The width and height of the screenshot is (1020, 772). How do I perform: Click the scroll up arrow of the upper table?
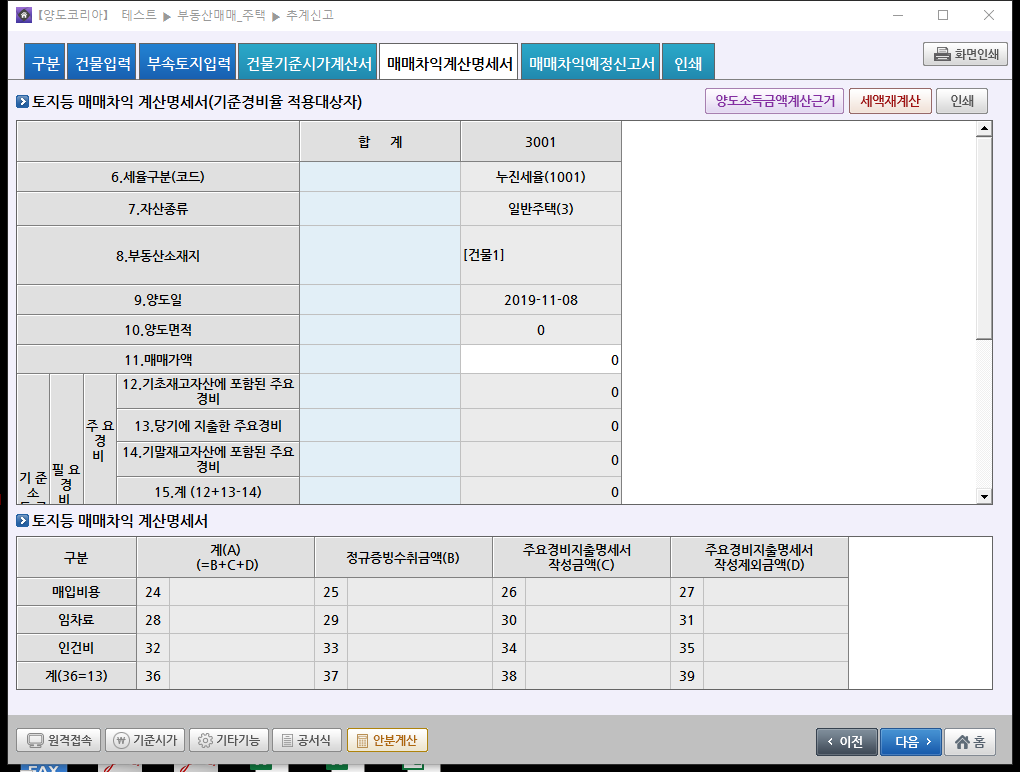[984, 128]
